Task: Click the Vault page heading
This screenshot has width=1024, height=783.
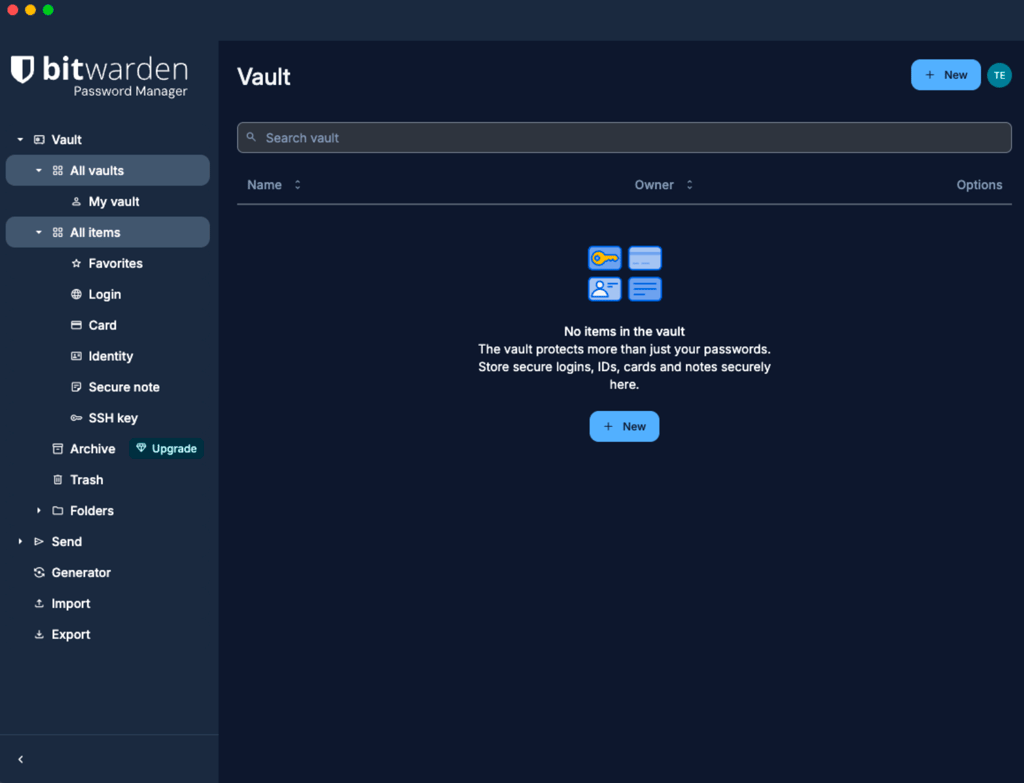Action: [x=264, y=77]
